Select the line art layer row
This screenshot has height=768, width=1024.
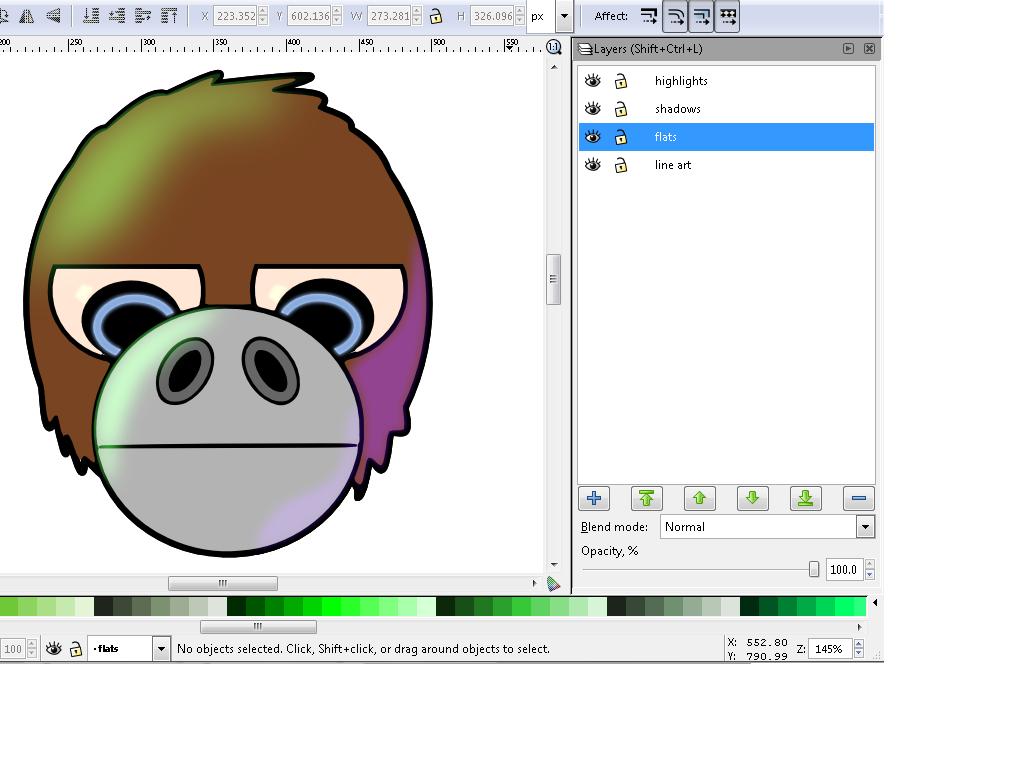[673, 165]
